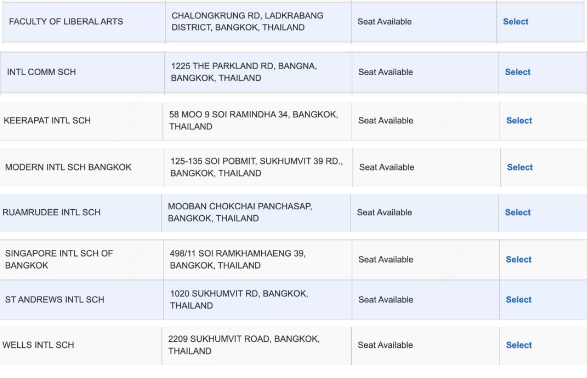Click the Chalongkrung Rd Ladkrabang address

coord(247,22)
